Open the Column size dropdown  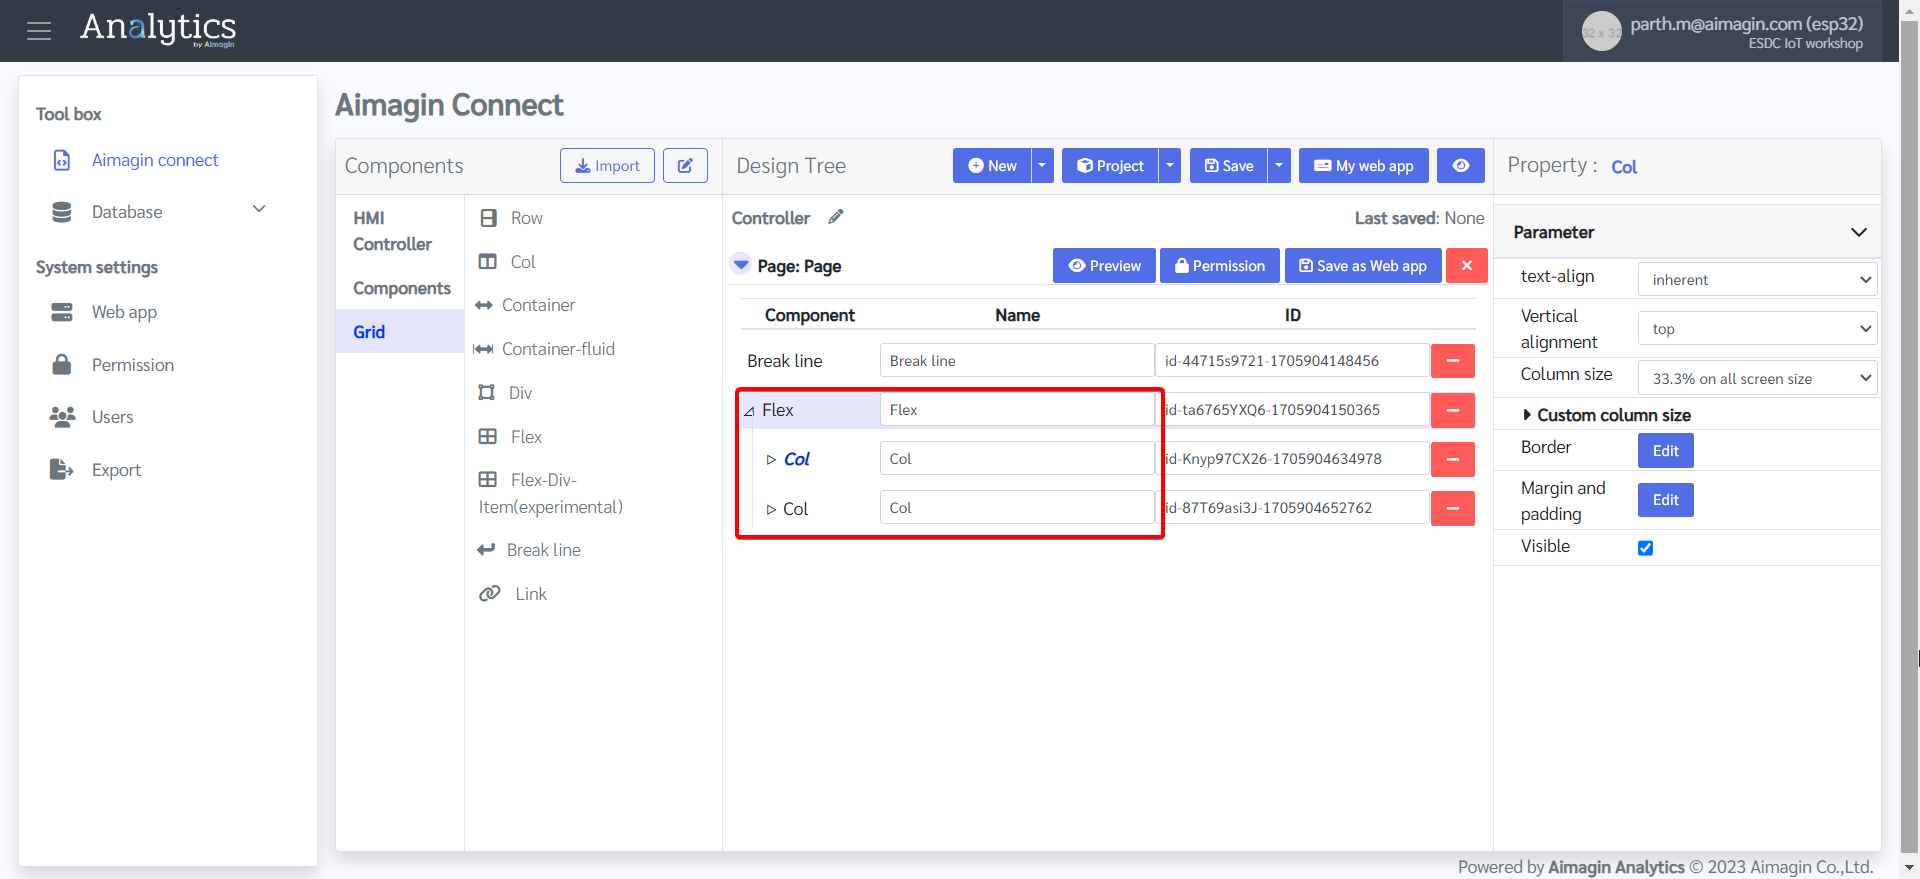tap(1757, 379)
